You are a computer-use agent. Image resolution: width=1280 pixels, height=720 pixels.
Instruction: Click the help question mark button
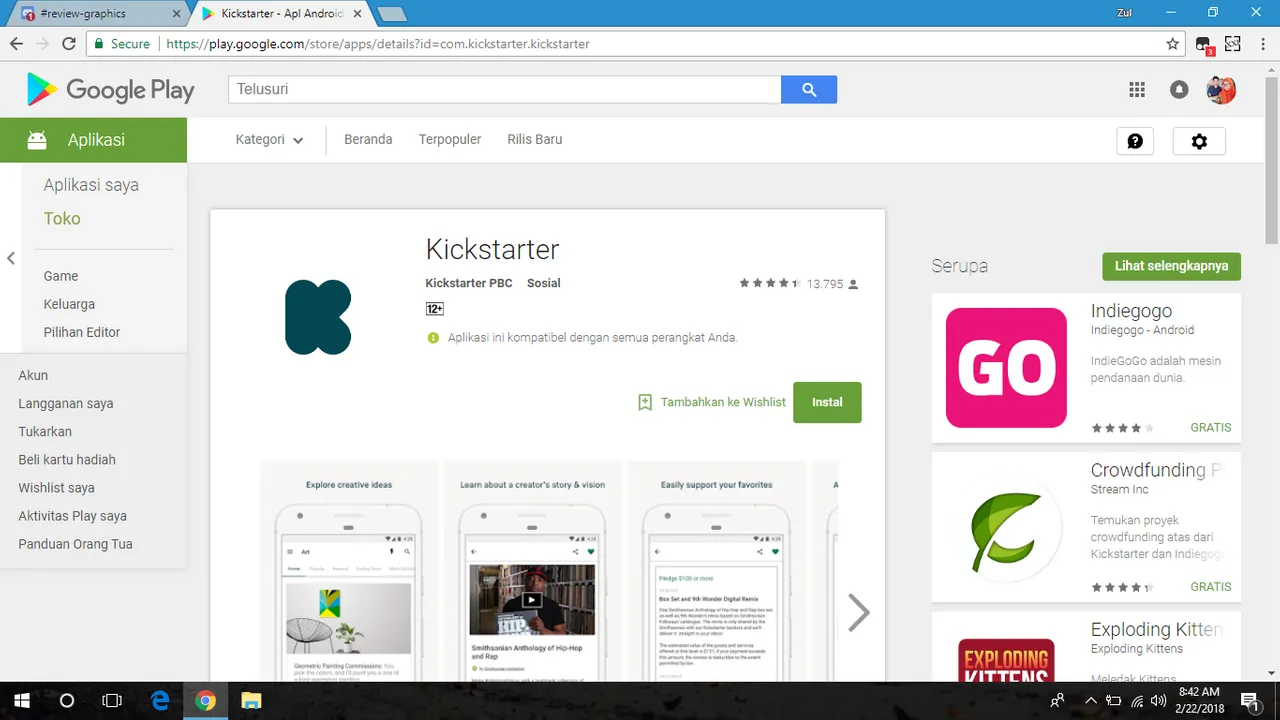[1135, 141]
